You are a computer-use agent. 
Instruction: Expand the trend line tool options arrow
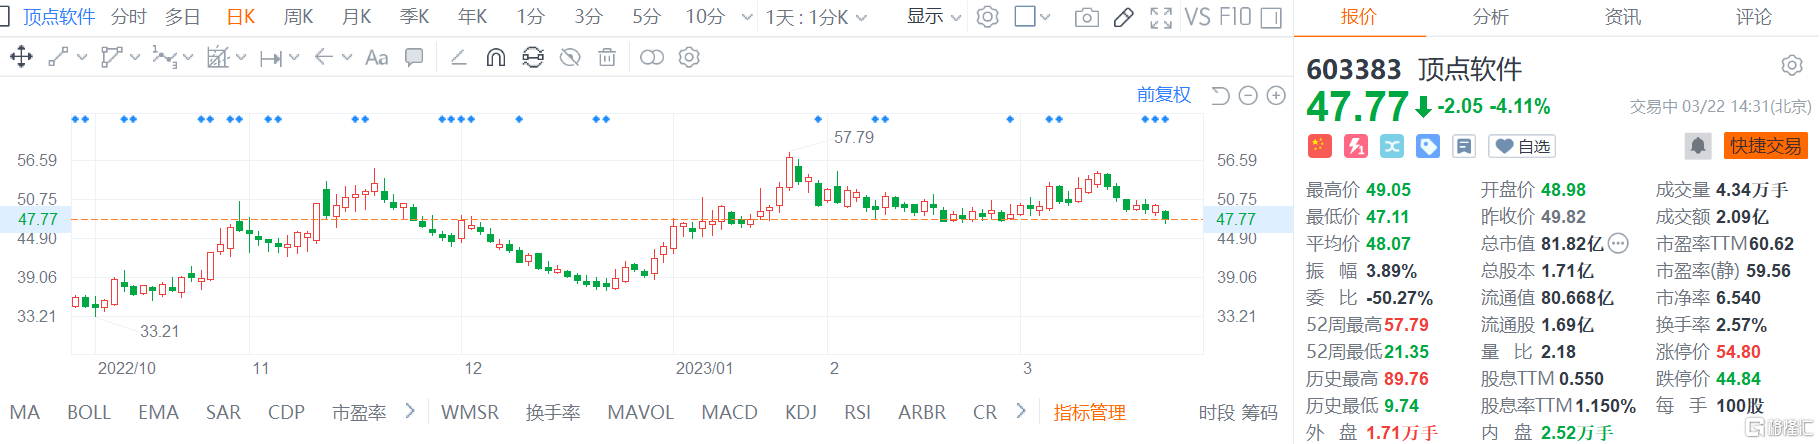[x=82, y=58]
